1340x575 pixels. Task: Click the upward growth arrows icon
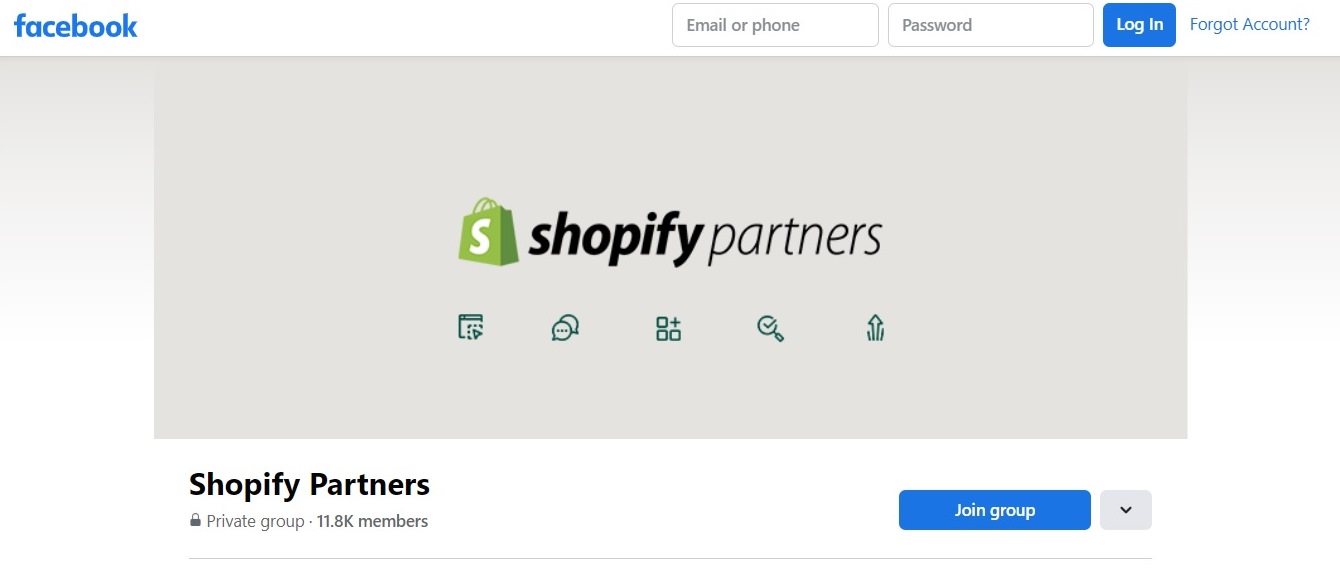click(875, 328)
